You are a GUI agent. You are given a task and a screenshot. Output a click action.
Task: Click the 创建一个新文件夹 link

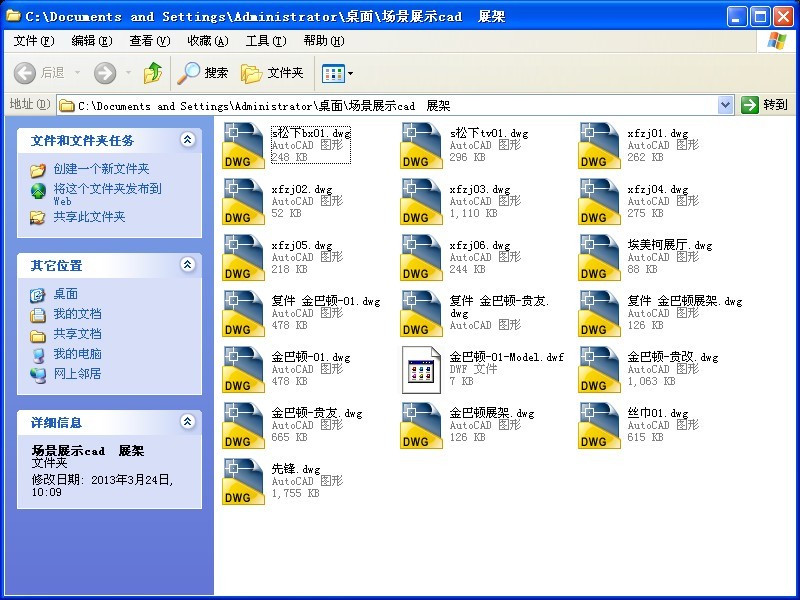pos(101,169)
